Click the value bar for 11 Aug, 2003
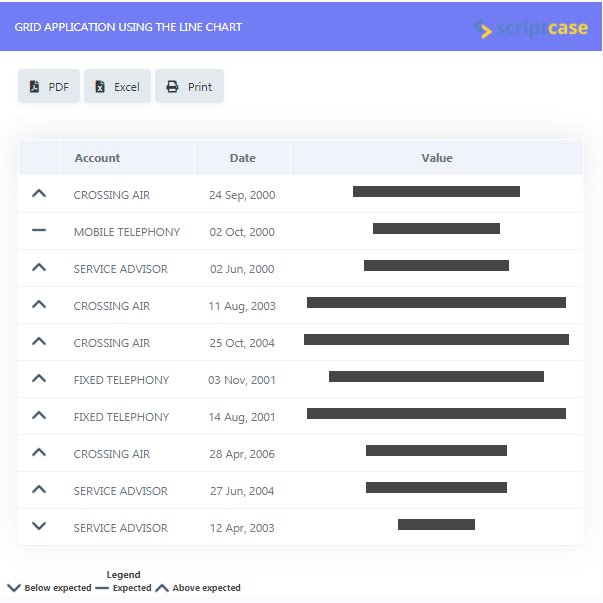Screen dimensions: 603x603 point(436,303)
